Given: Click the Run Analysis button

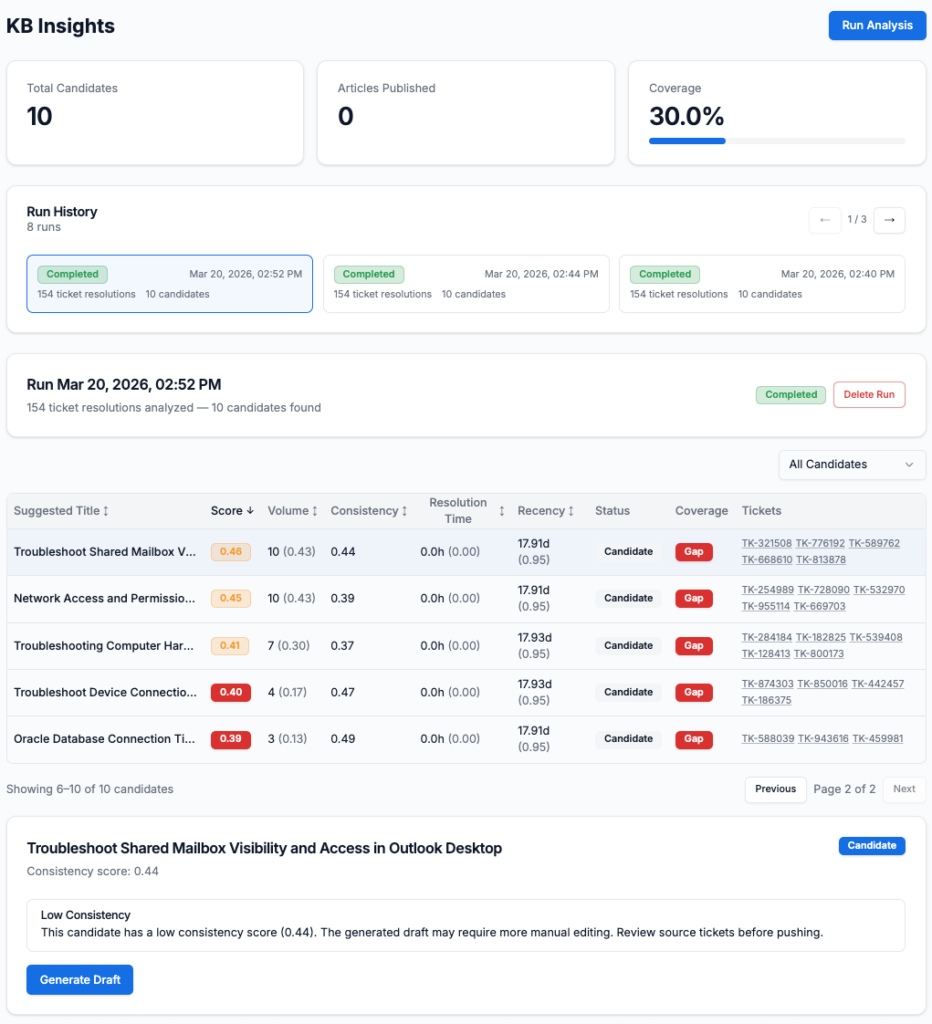Looking at the screenshot, I should coord(877,26).
